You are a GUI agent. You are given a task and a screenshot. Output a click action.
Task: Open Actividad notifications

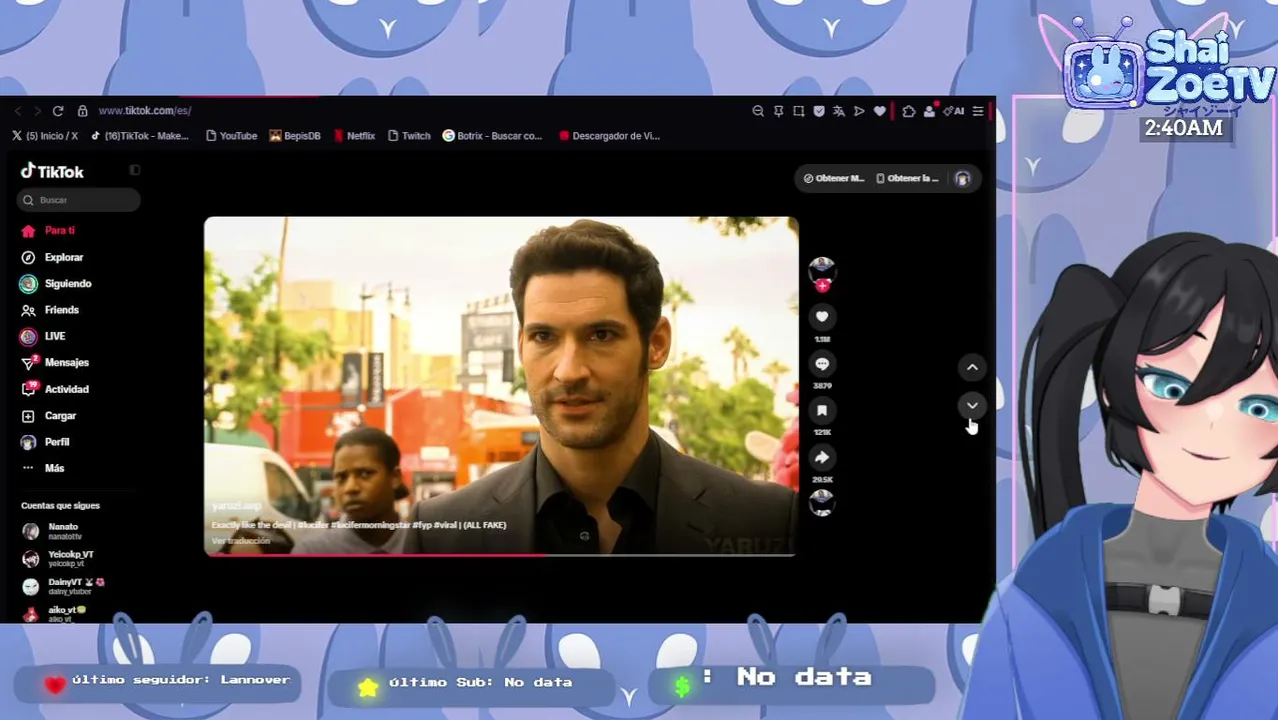[55, 389]
